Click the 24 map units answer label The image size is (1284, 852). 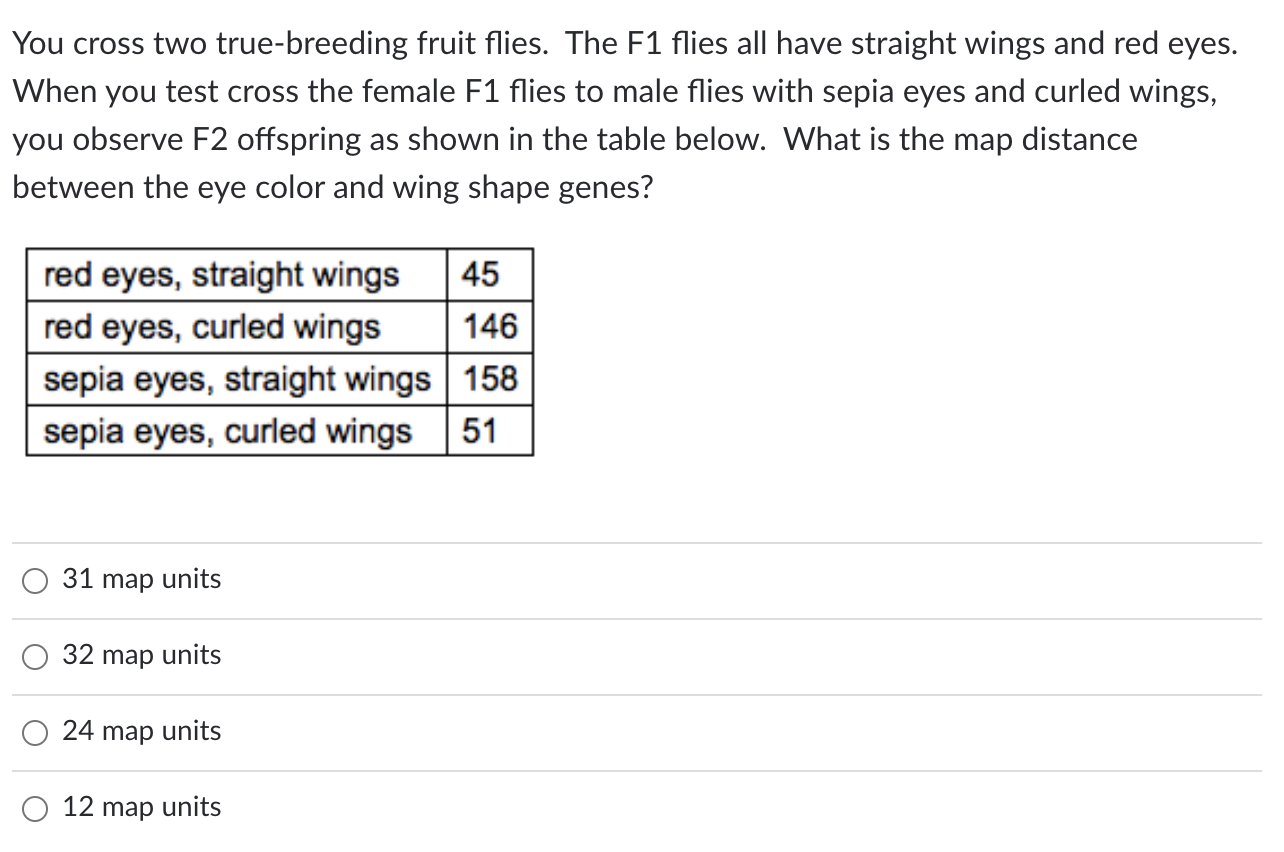coord(141,731)
